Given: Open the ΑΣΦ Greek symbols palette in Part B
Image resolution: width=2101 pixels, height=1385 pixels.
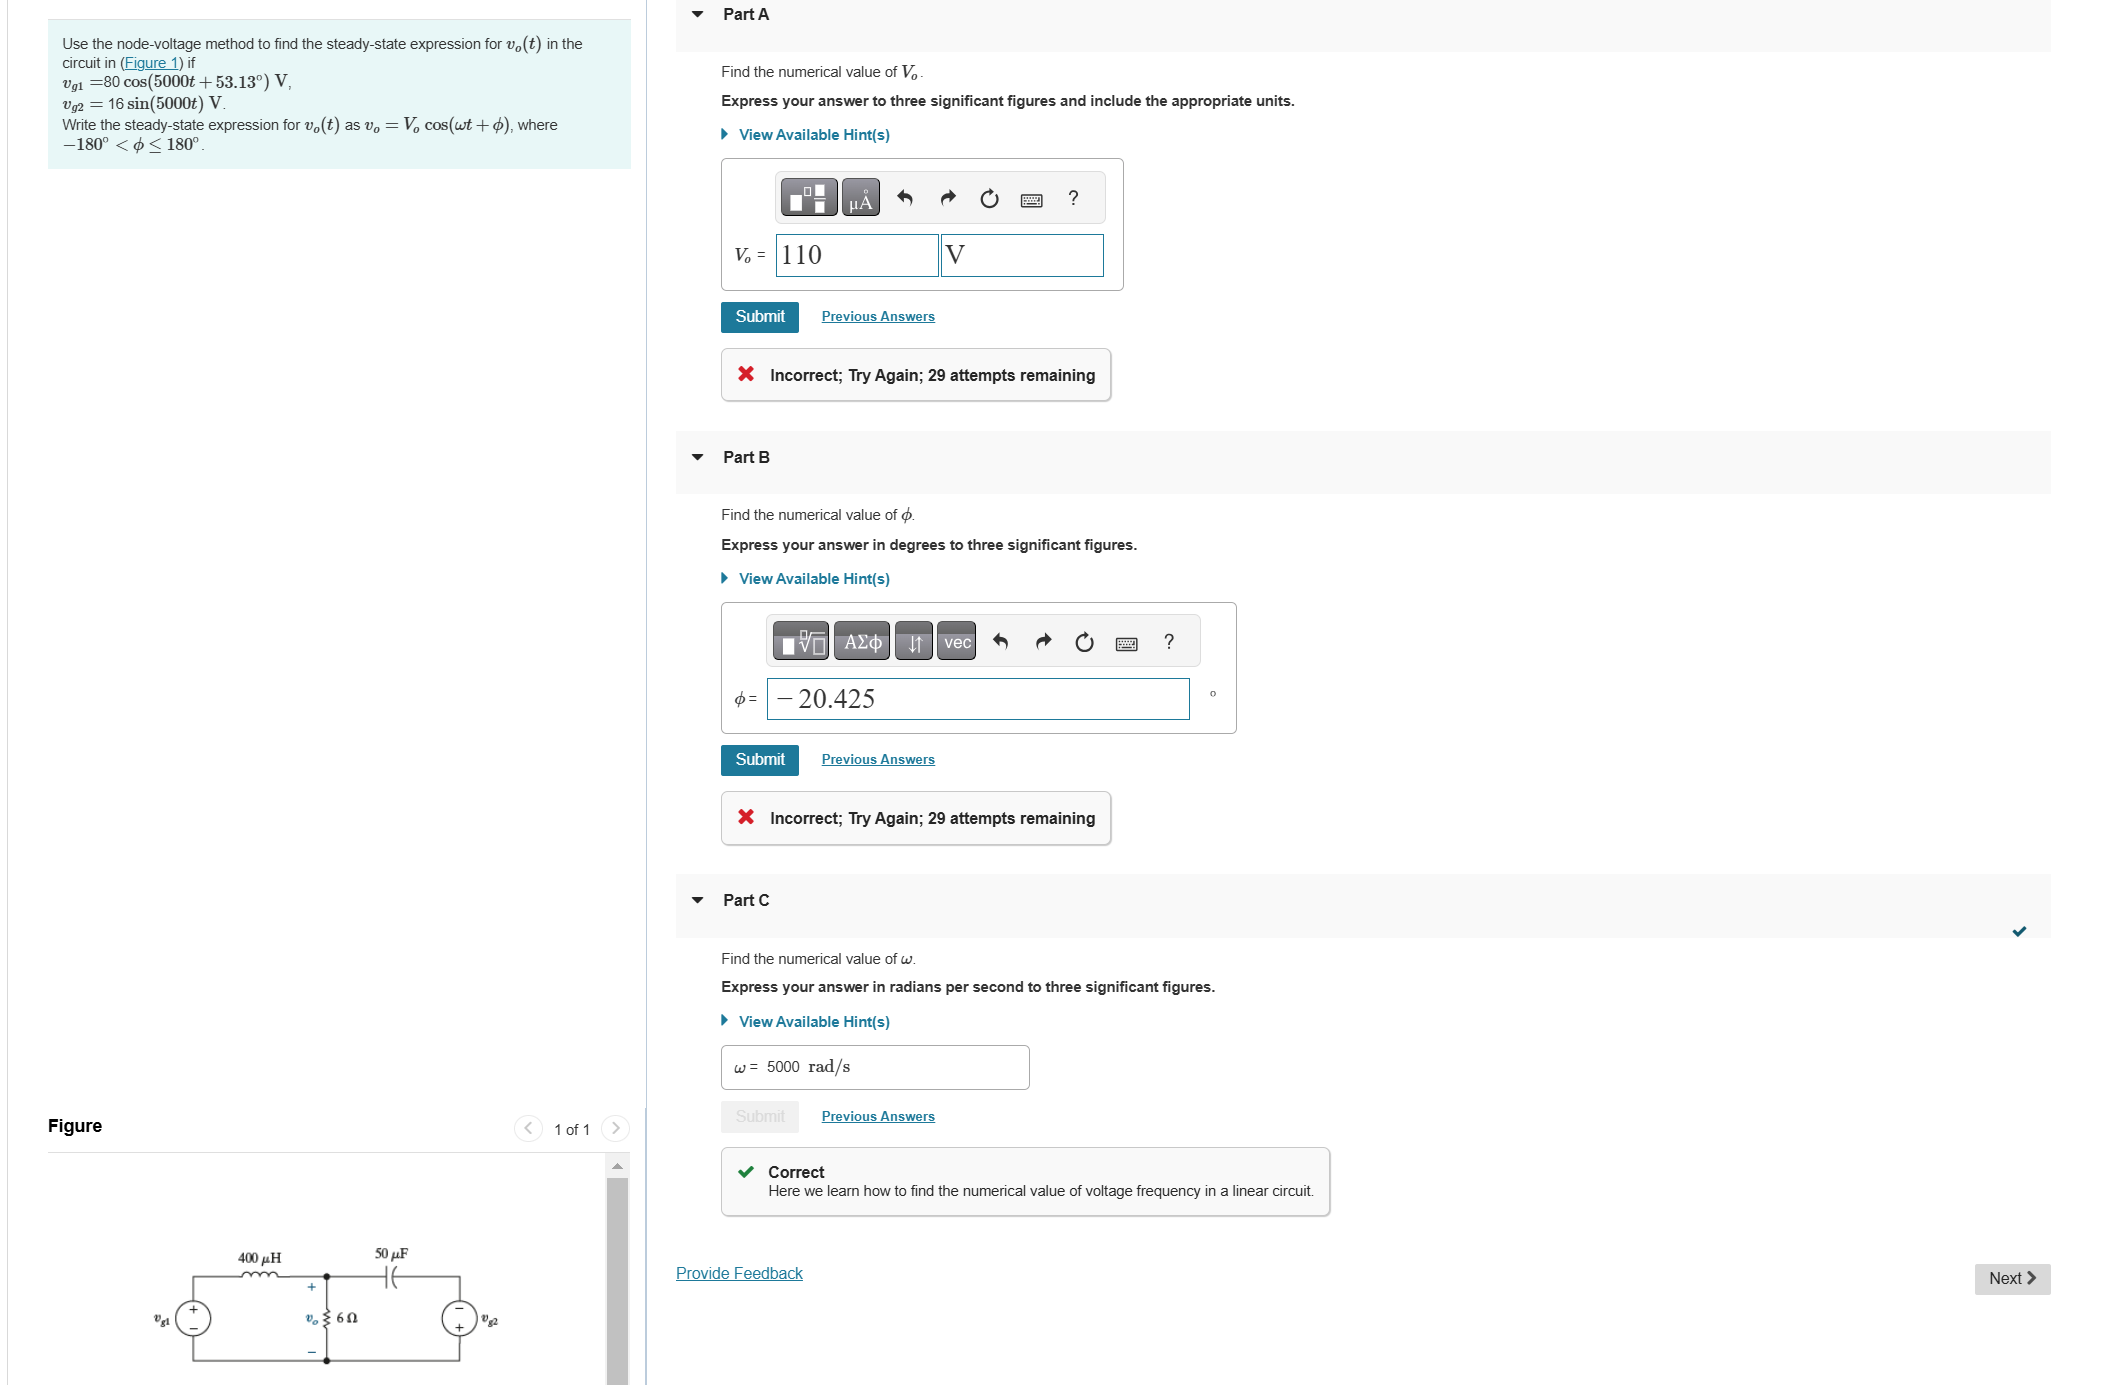Looking at the screenshot, I should (861, 641).
